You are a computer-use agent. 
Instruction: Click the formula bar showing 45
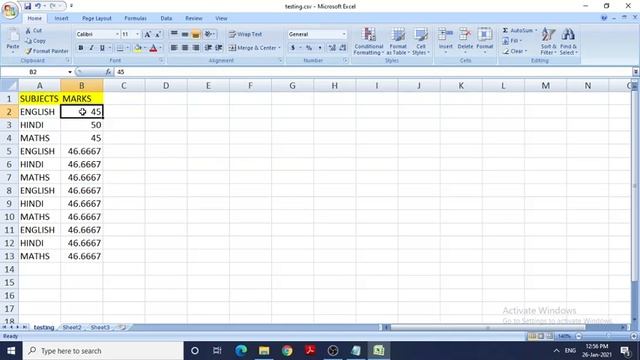pyautogui.click(x=373, y=72)
